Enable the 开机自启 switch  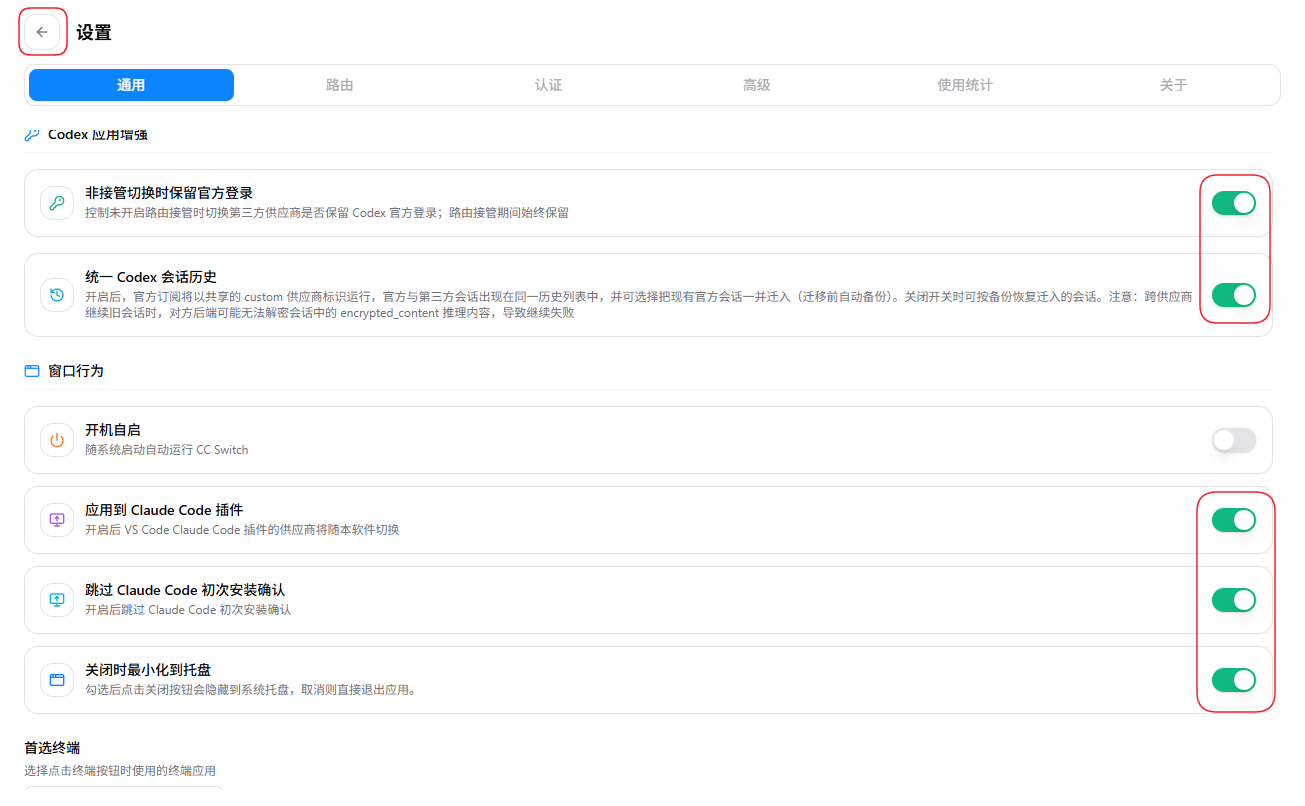point(1234,440)
